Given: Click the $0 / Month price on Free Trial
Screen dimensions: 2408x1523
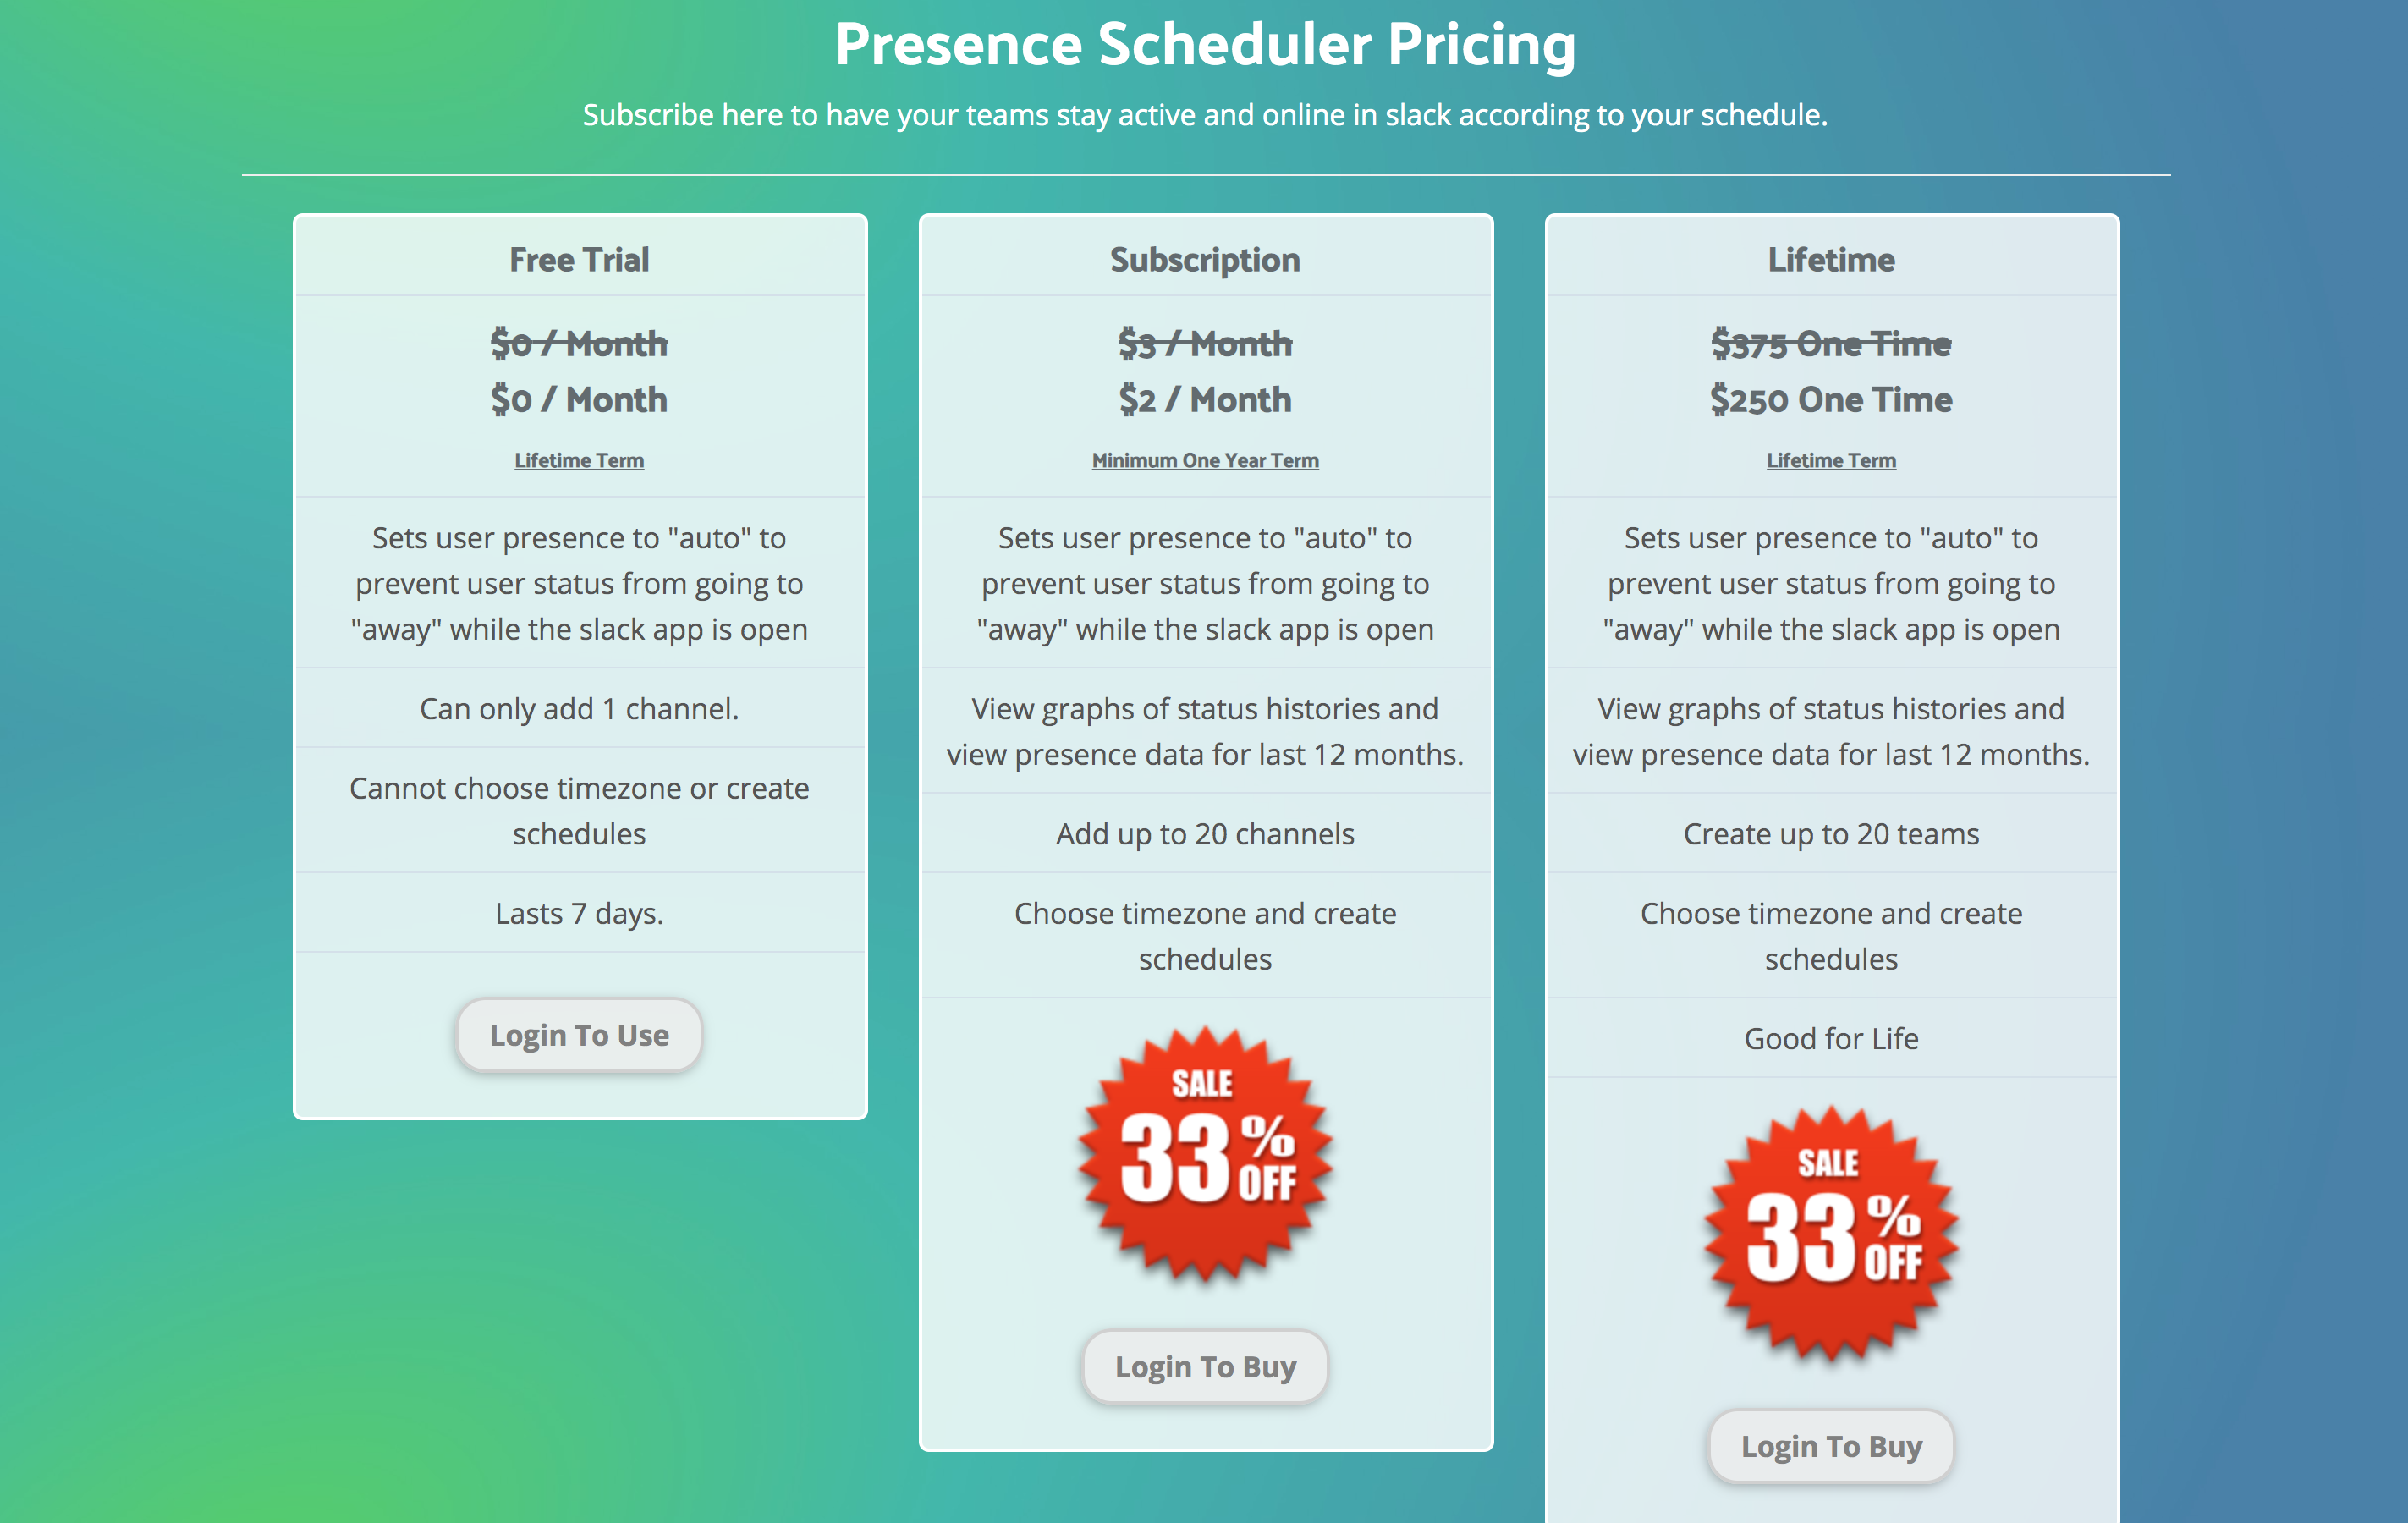Looking at the screenshot, I should (578, 399).
